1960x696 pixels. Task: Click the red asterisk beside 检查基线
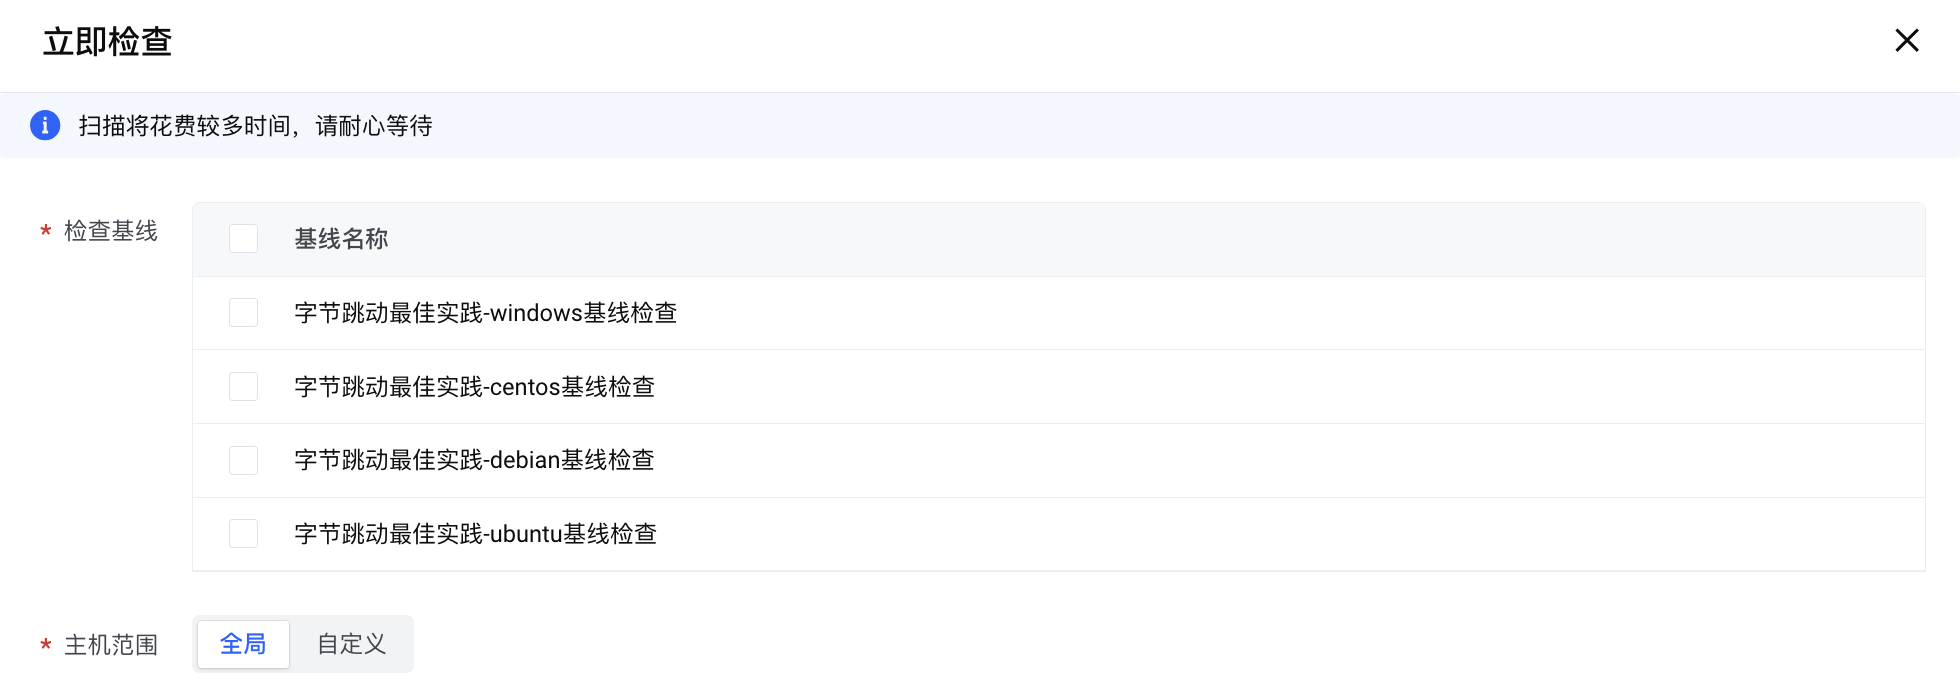click(x=46, y=232)
